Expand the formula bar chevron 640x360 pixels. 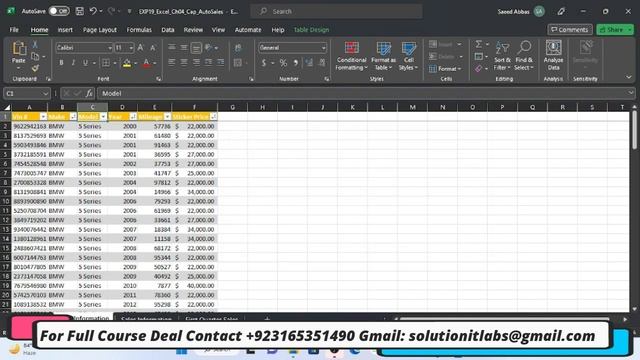(631, 93)
